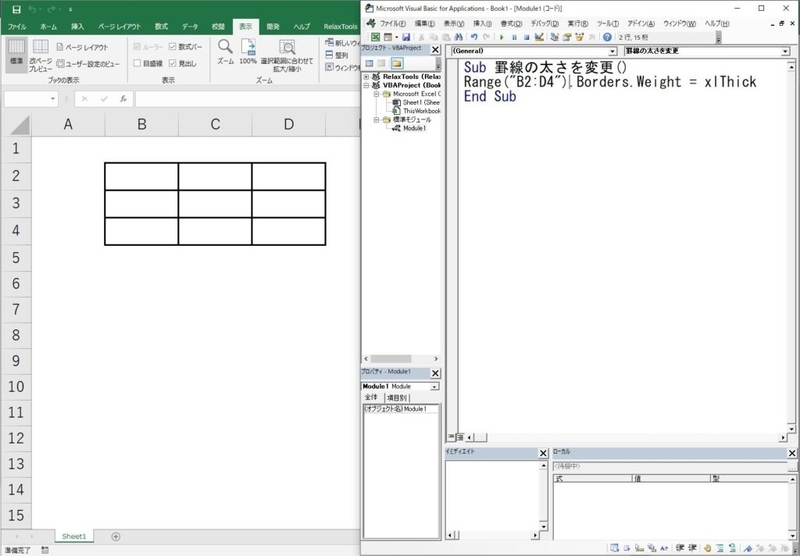
Task: Click the Undo icon in VBA toolbar
Action: point(474,37)
